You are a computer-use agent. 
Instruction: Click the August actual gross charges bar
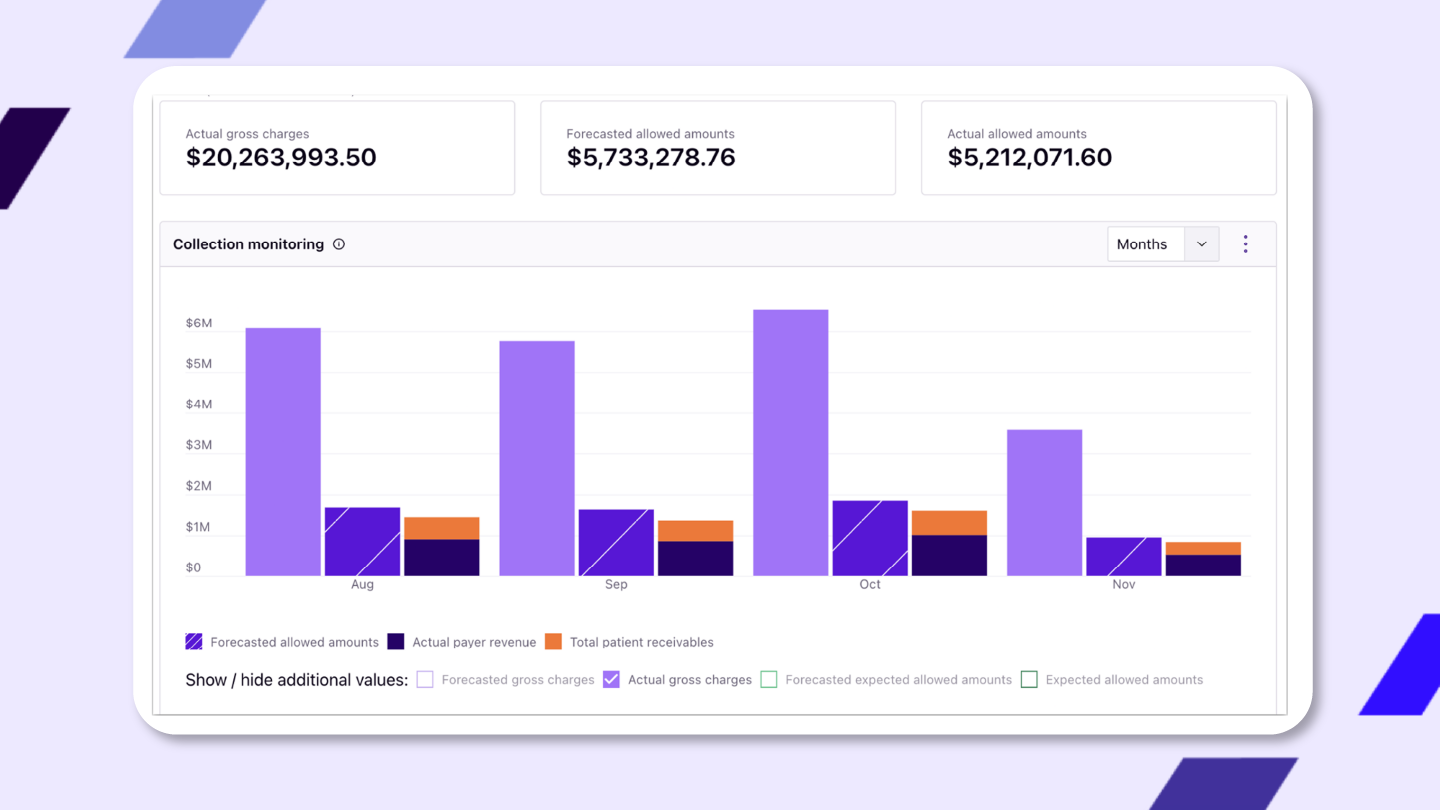coord(283,450)
